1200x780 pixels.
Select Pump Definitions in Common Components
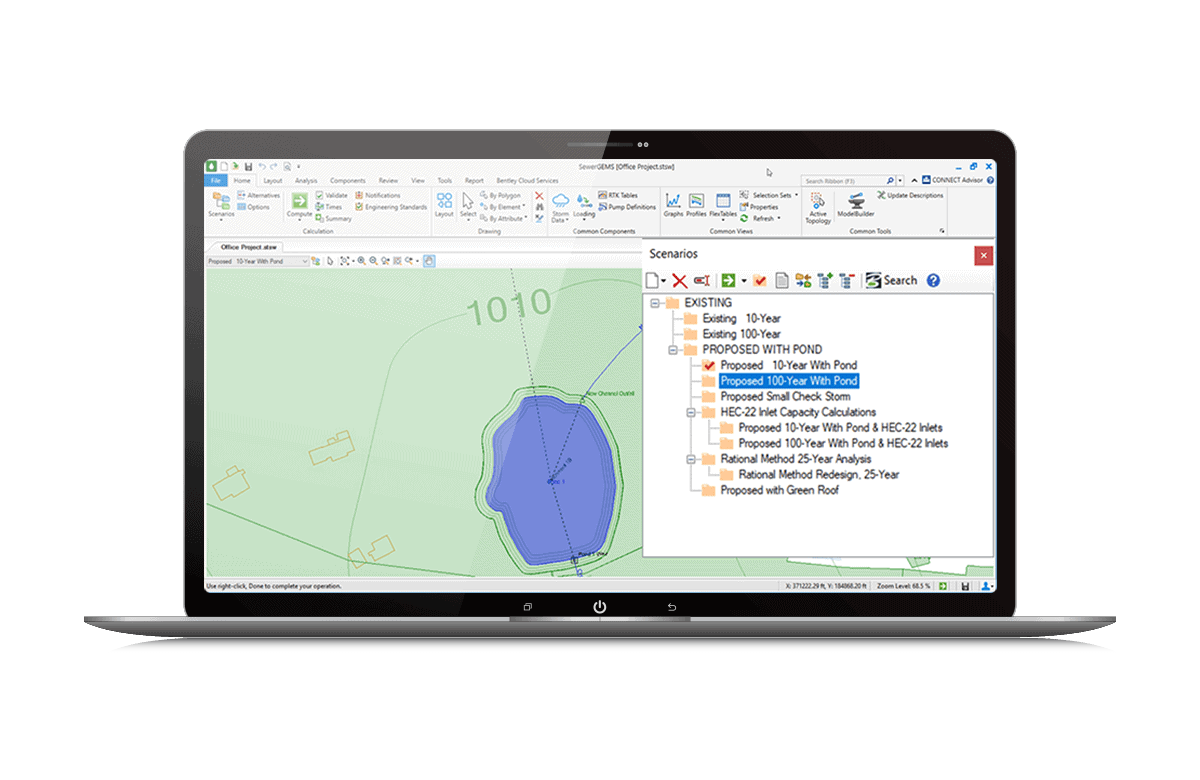pos(623,207)
